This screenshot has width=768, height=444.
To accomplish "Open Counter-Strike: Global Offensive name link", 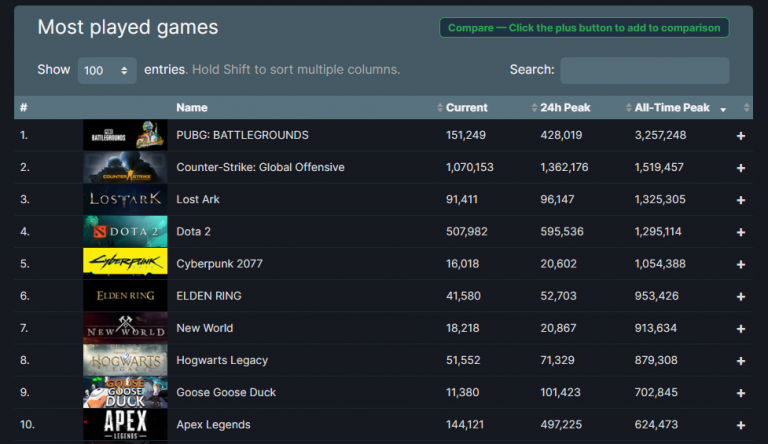I will click(260, 168).
